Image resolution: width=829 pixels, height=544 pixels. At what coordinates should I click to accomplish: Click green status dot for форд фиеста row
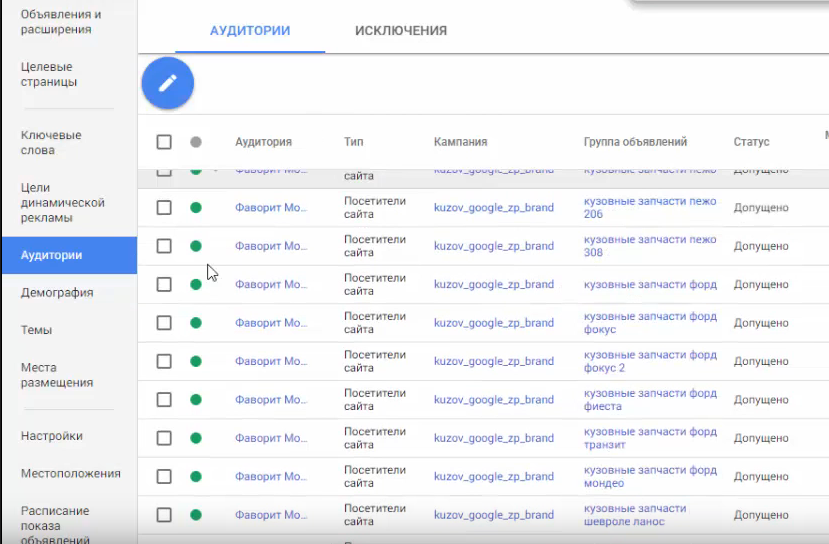(196, 400)
